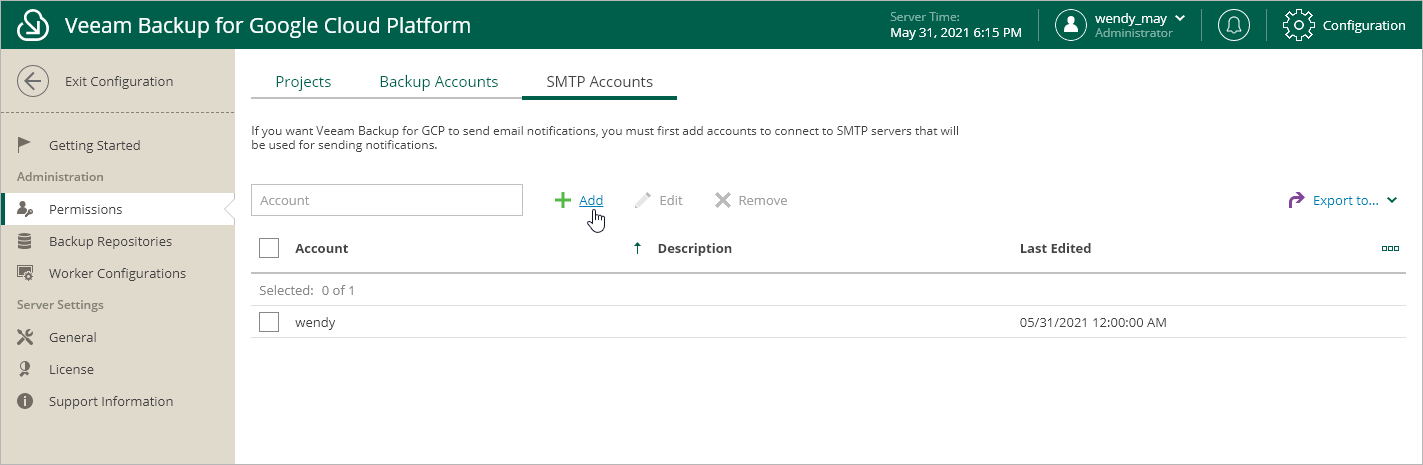Click the back arrow Exit Configuration icon

click(33, 82)
